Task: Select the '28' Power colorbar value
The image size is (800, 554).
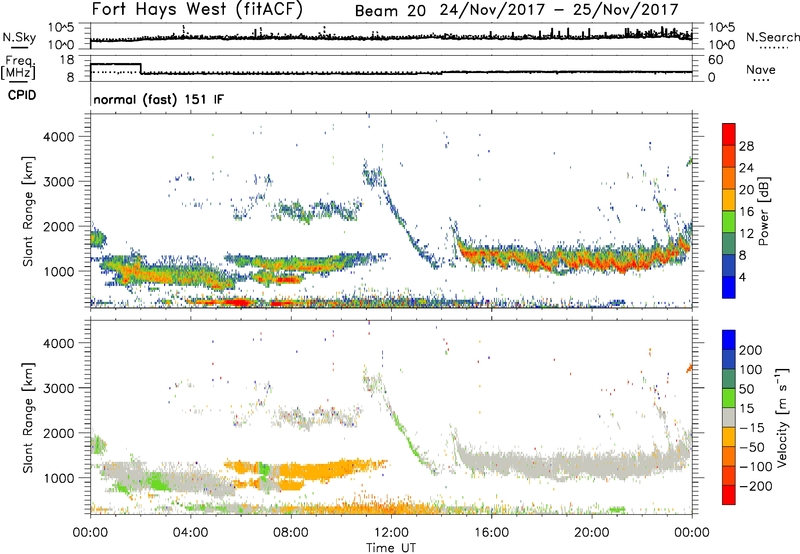Action: tap(746, 146)
